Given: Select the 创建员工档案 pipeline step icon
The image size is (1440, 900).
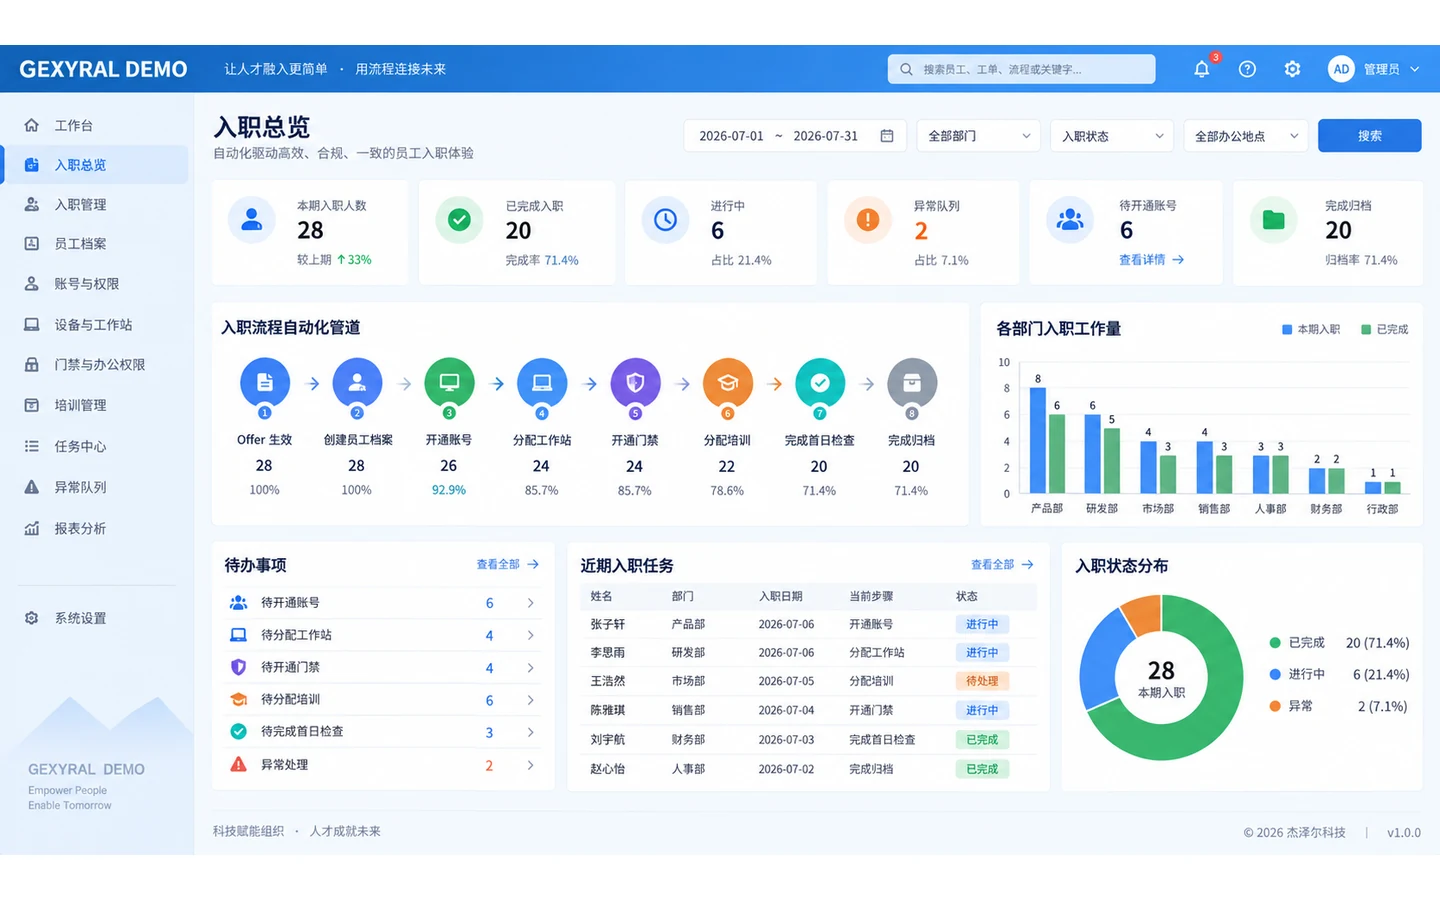Looking at the screenshot, I should click(357, 383).
